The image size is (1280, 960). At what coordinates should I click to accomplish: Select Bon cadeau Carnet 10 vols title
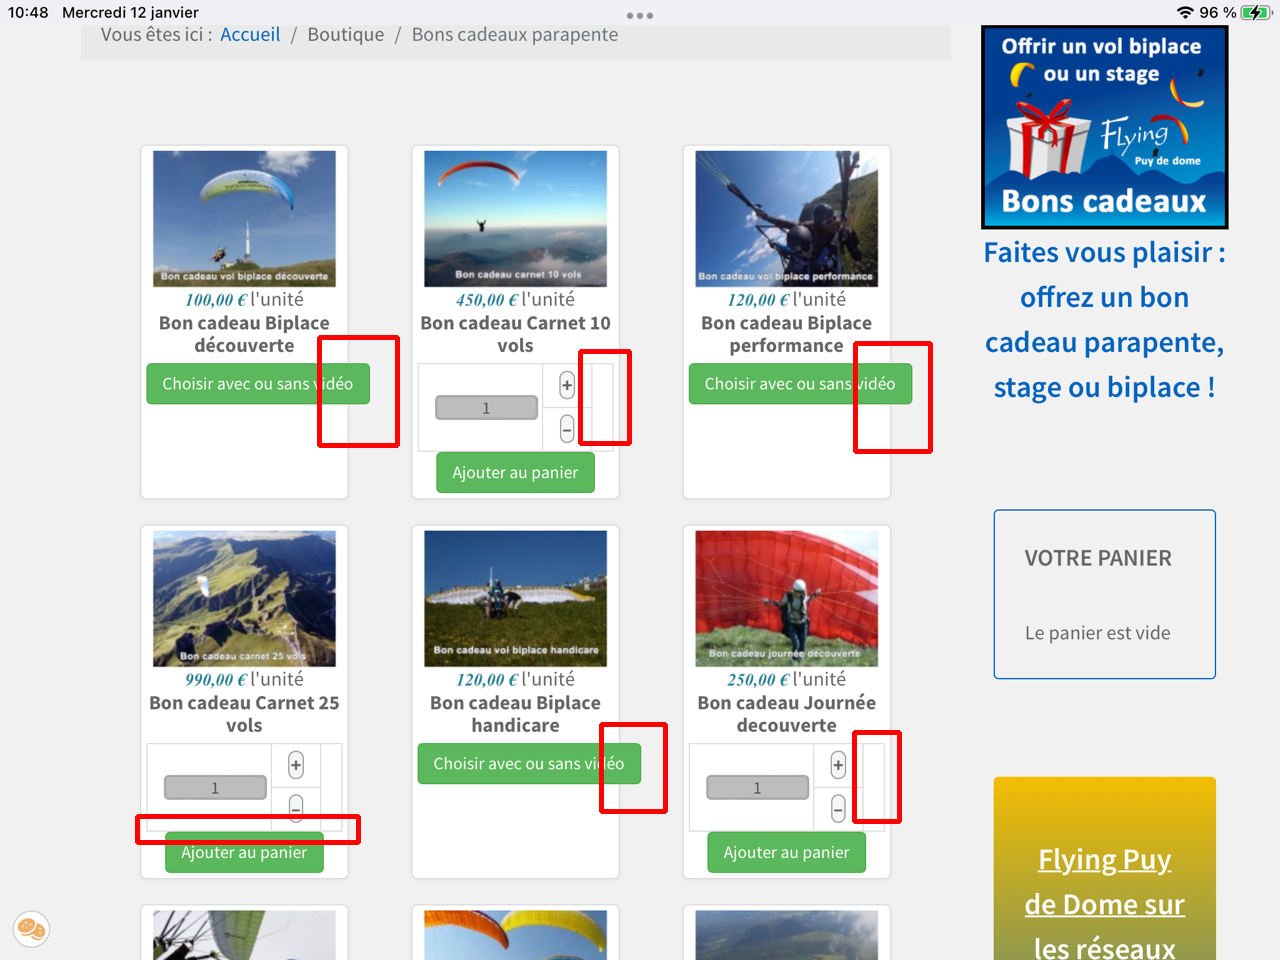pos(515,334)
